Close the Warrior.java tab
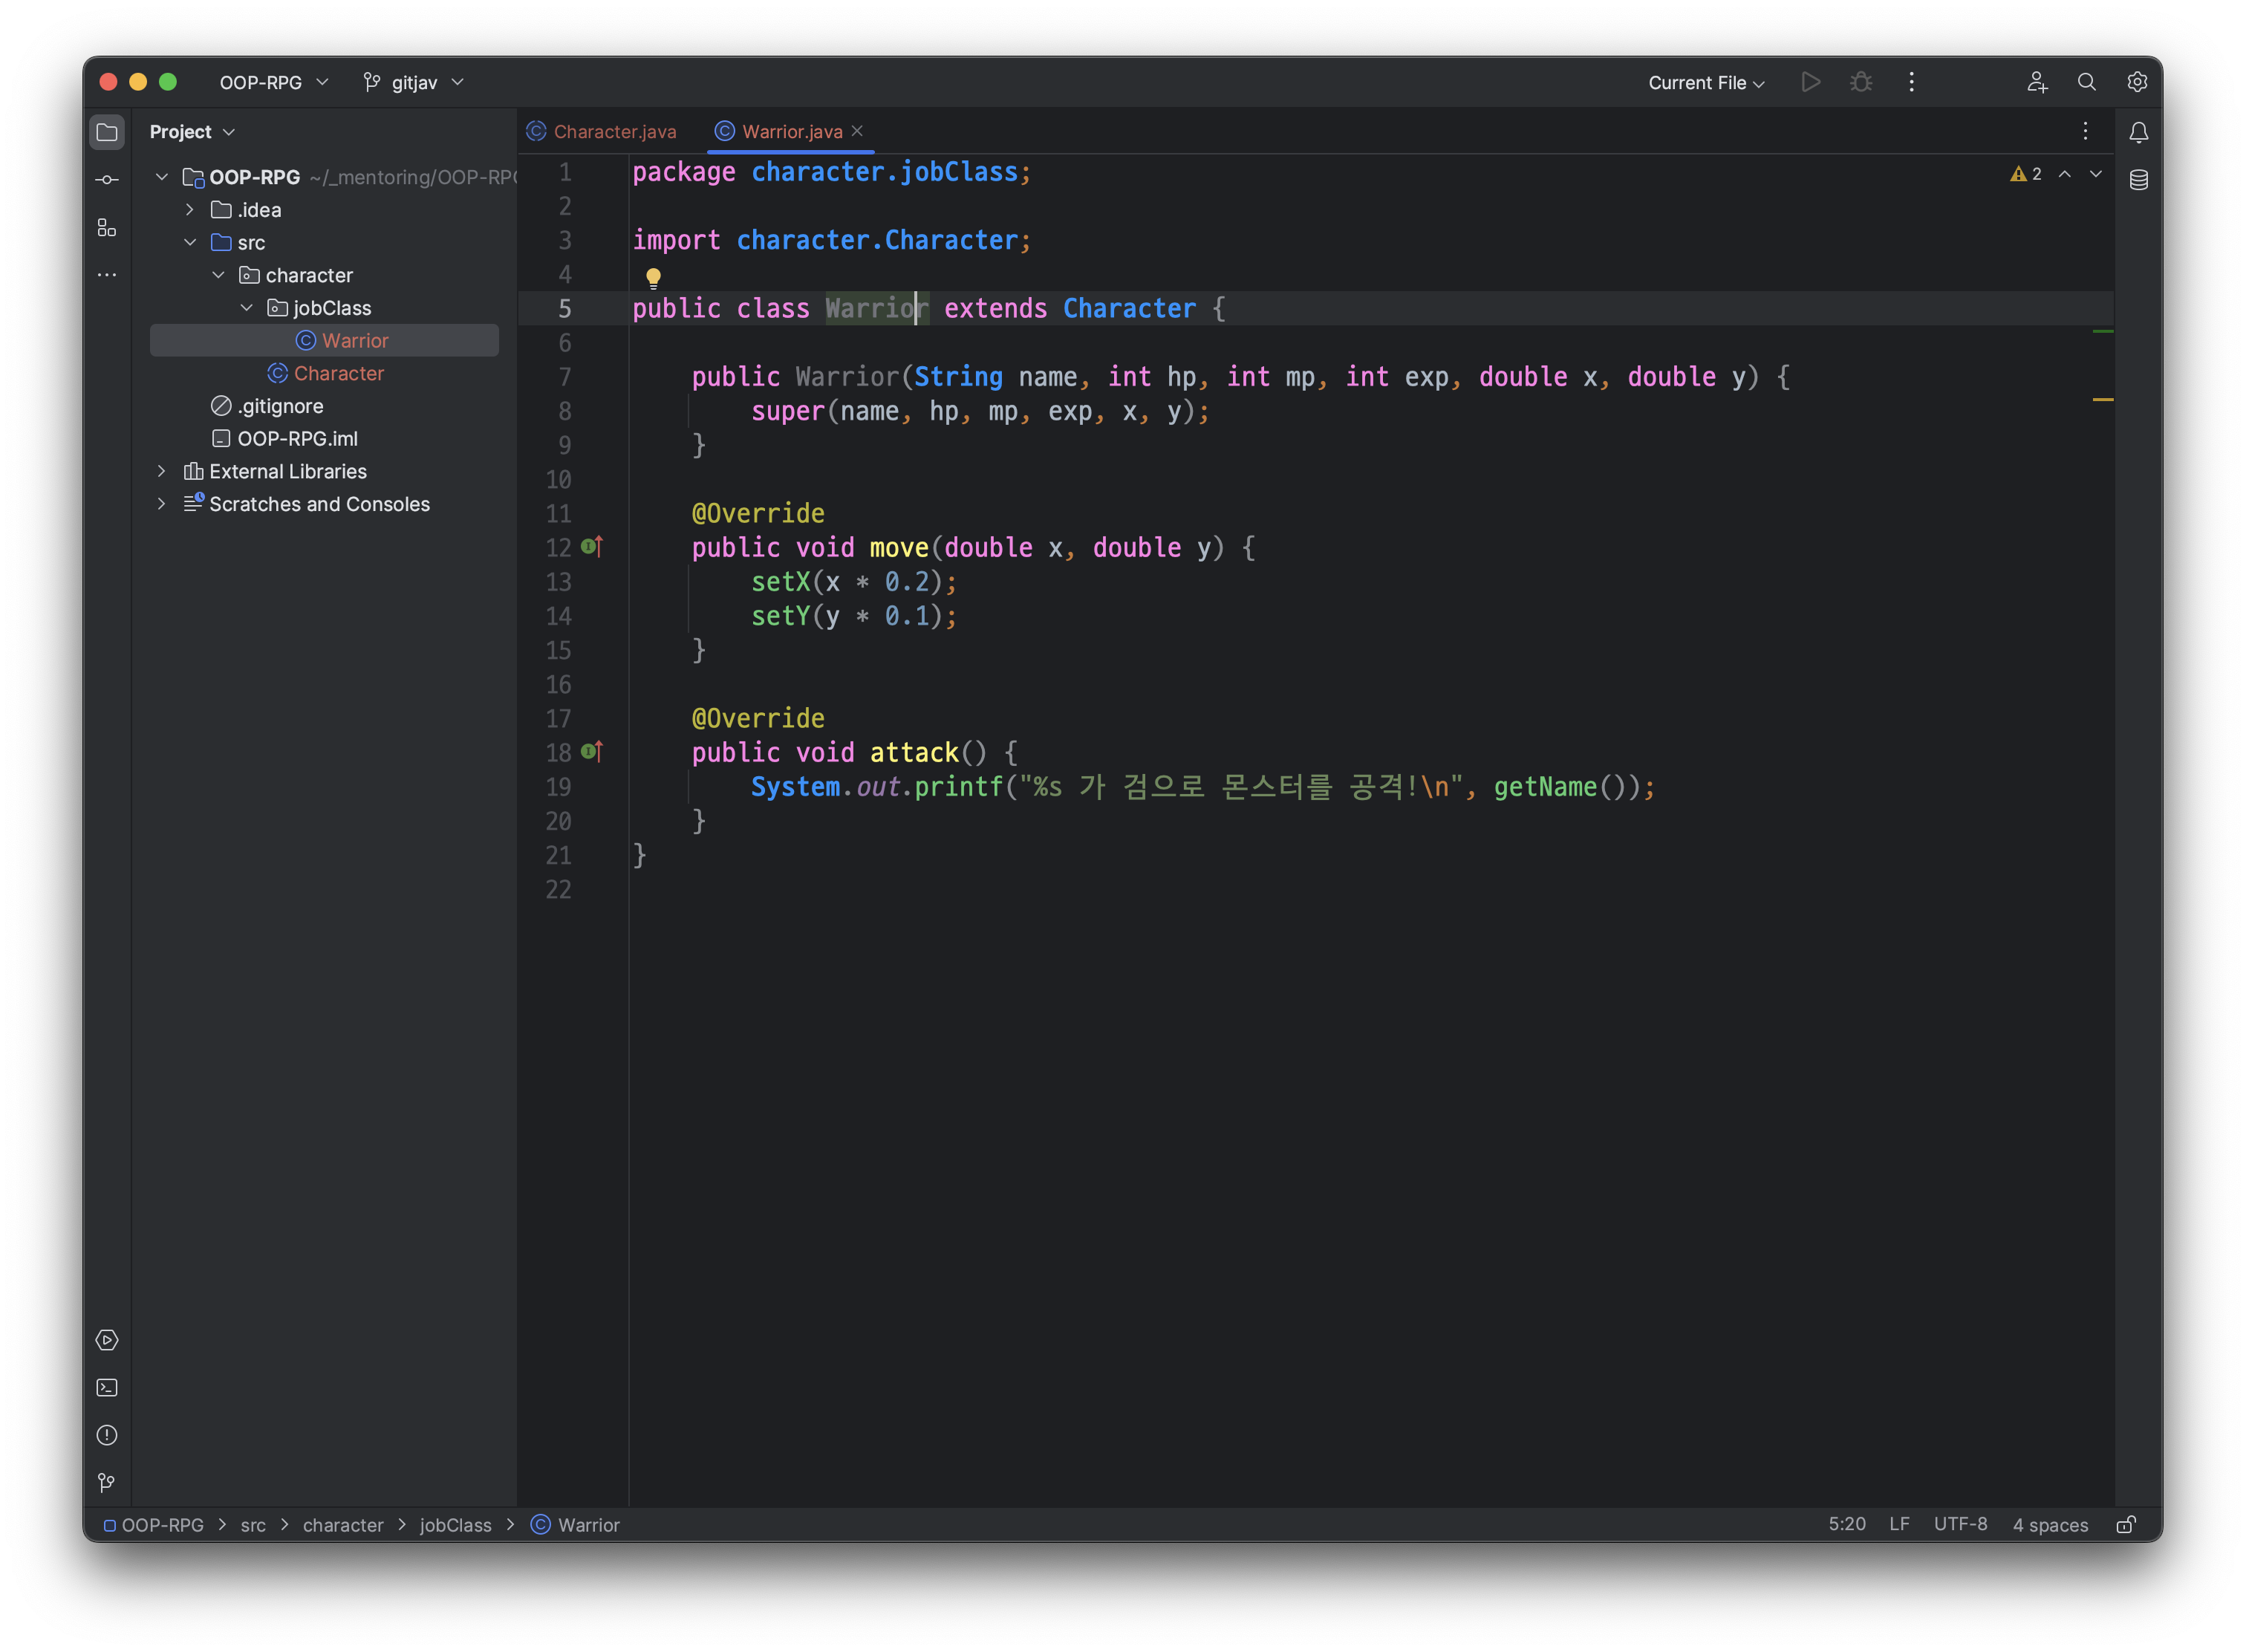Viewport: 2246px width, 1652px height. (857, 131)
